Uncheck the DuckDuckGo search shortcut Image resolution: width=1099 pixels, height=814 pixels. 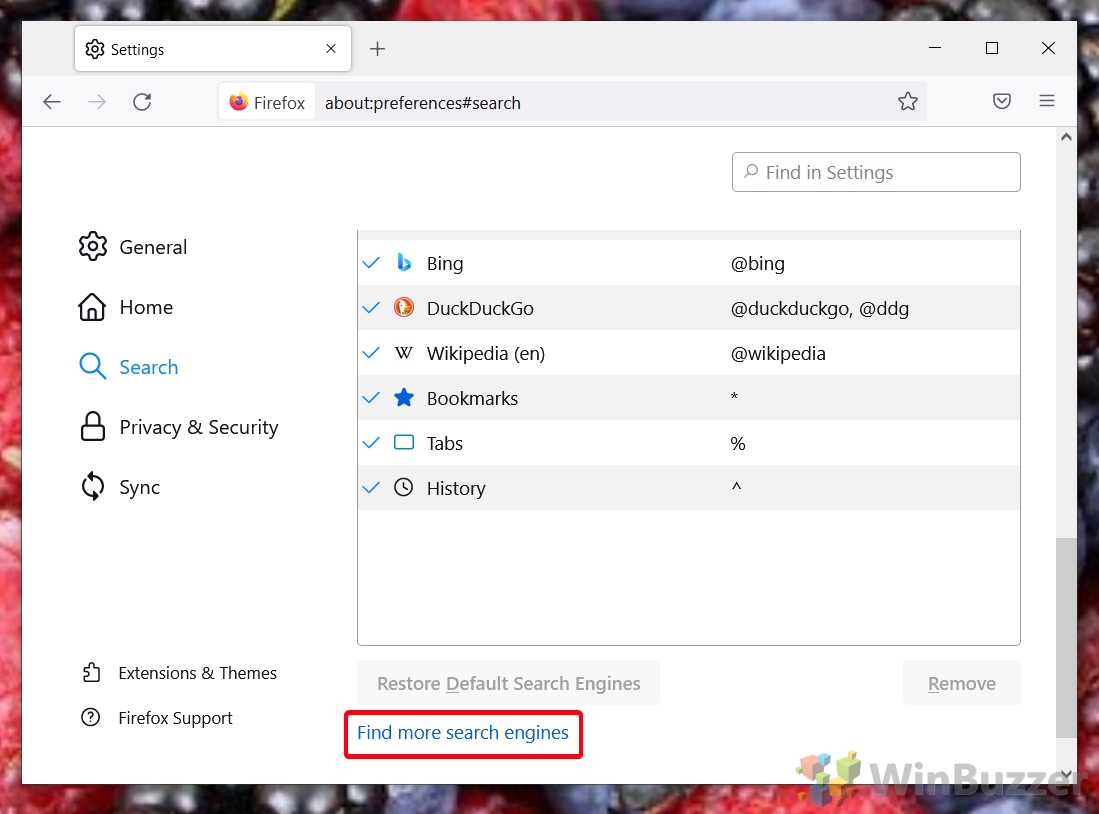371,308
